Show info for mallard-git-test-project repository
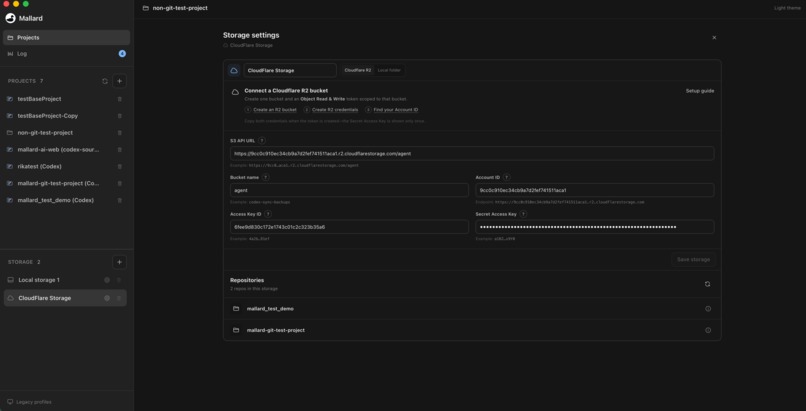The height and width of the screenshot is (411, 806). 708,330
